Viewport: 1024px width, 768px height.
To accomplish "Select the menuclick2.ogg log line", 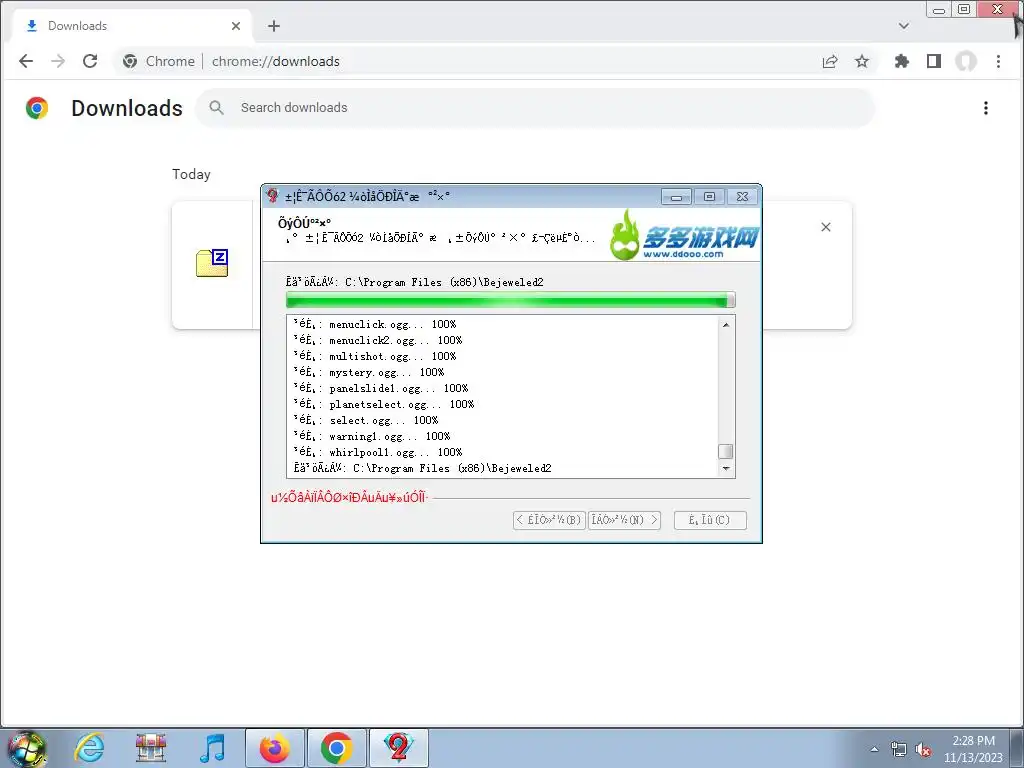I will (x=377, y=340).
